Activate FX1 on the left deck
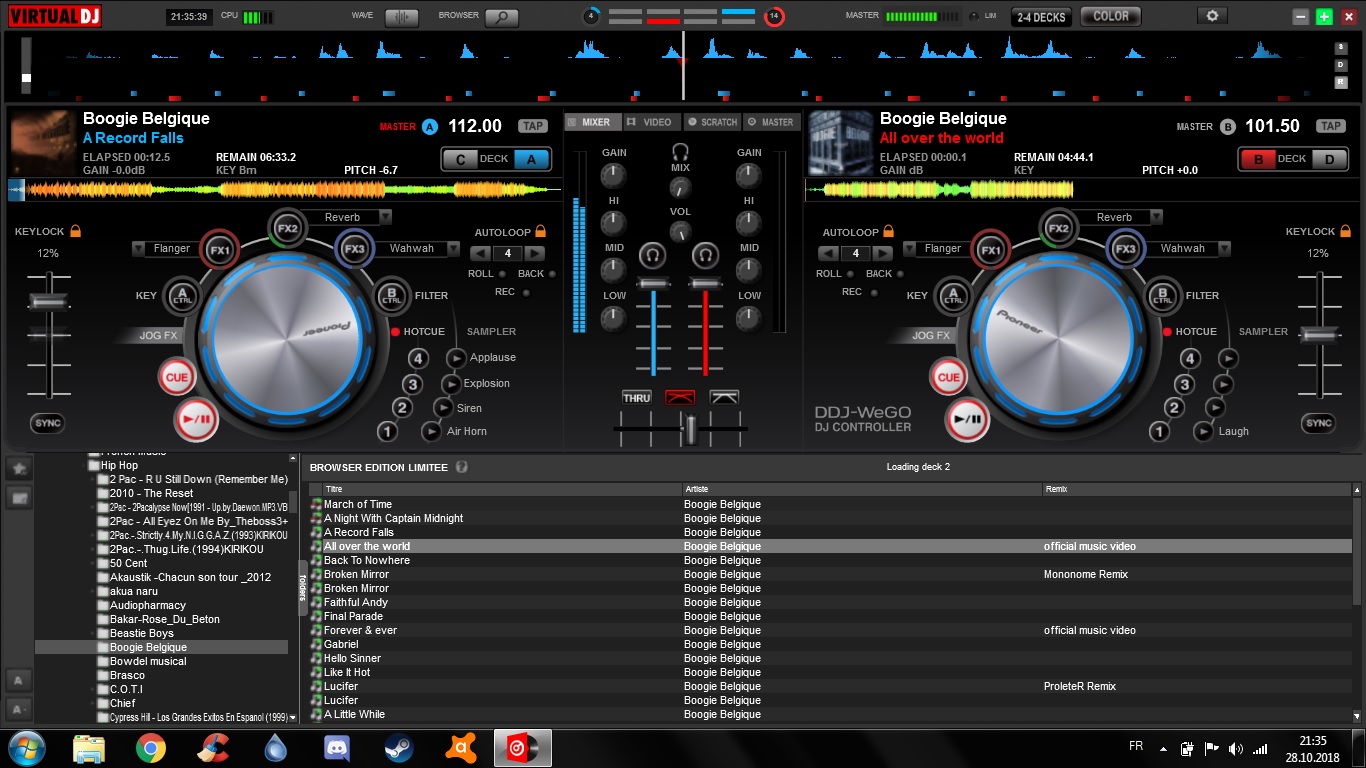1366x768 pixels. click(219, 250)
